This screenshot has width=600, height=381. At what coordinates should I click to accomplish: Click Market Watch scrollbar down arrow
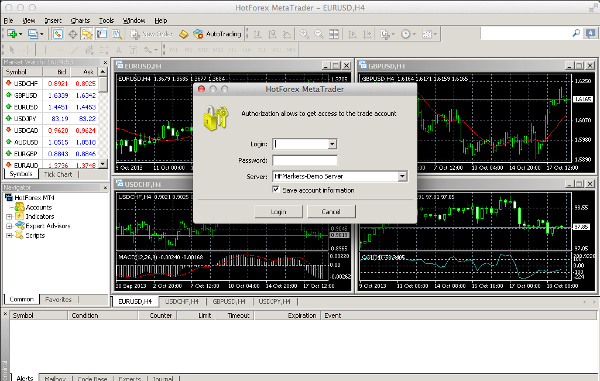pos(103,164)
